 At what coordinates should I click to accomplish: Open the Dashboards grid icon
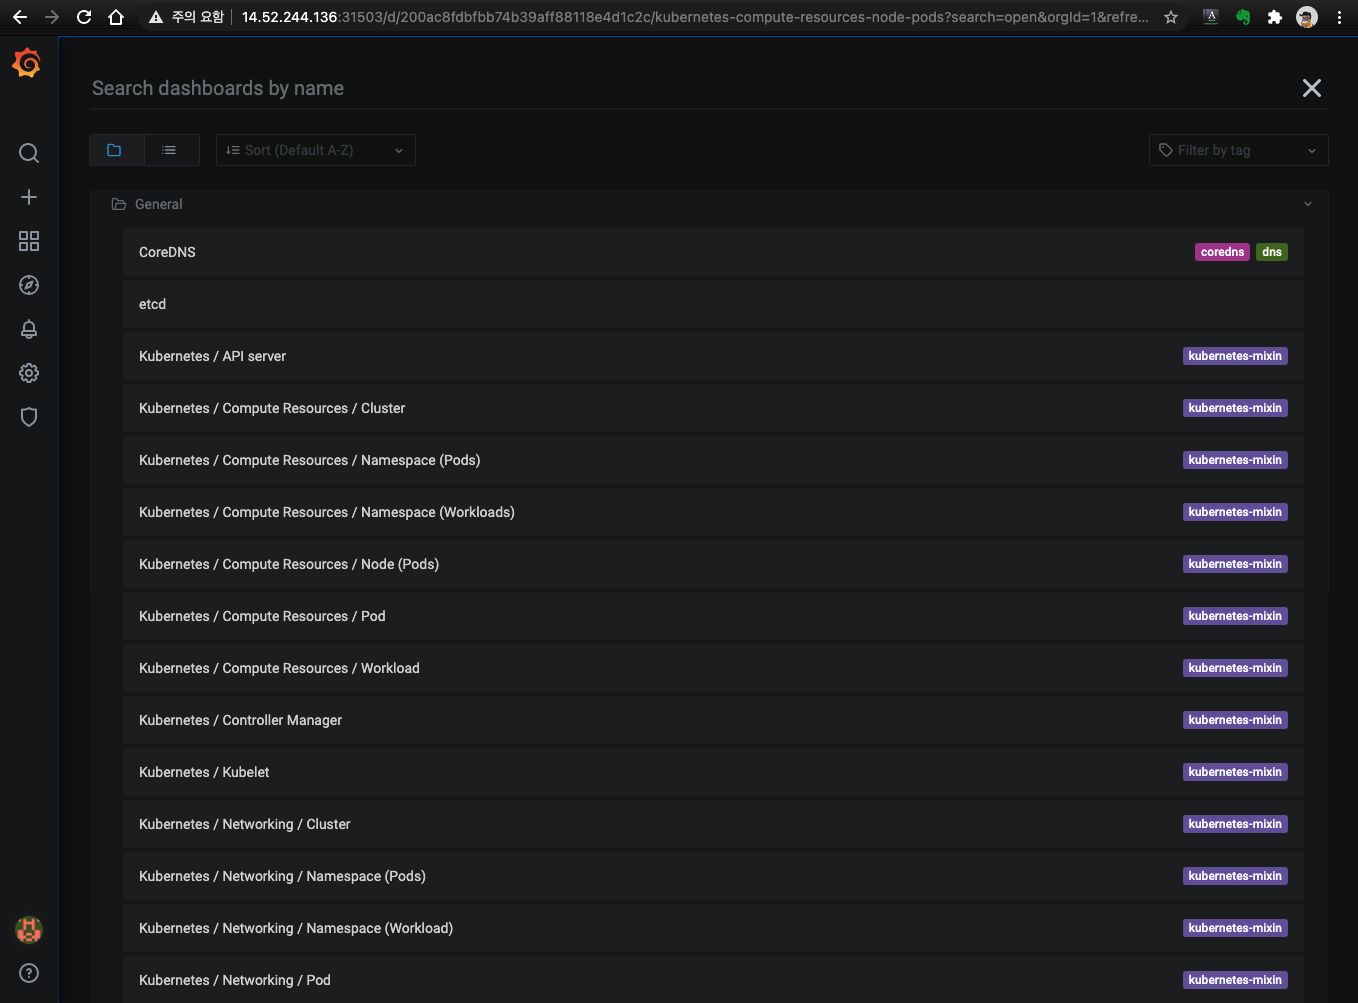[x=29, y=241]
